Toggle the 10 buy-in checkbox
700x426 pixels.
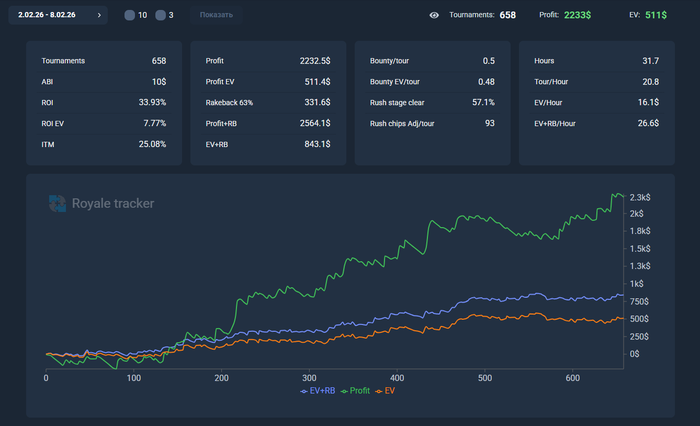[130, 16]
